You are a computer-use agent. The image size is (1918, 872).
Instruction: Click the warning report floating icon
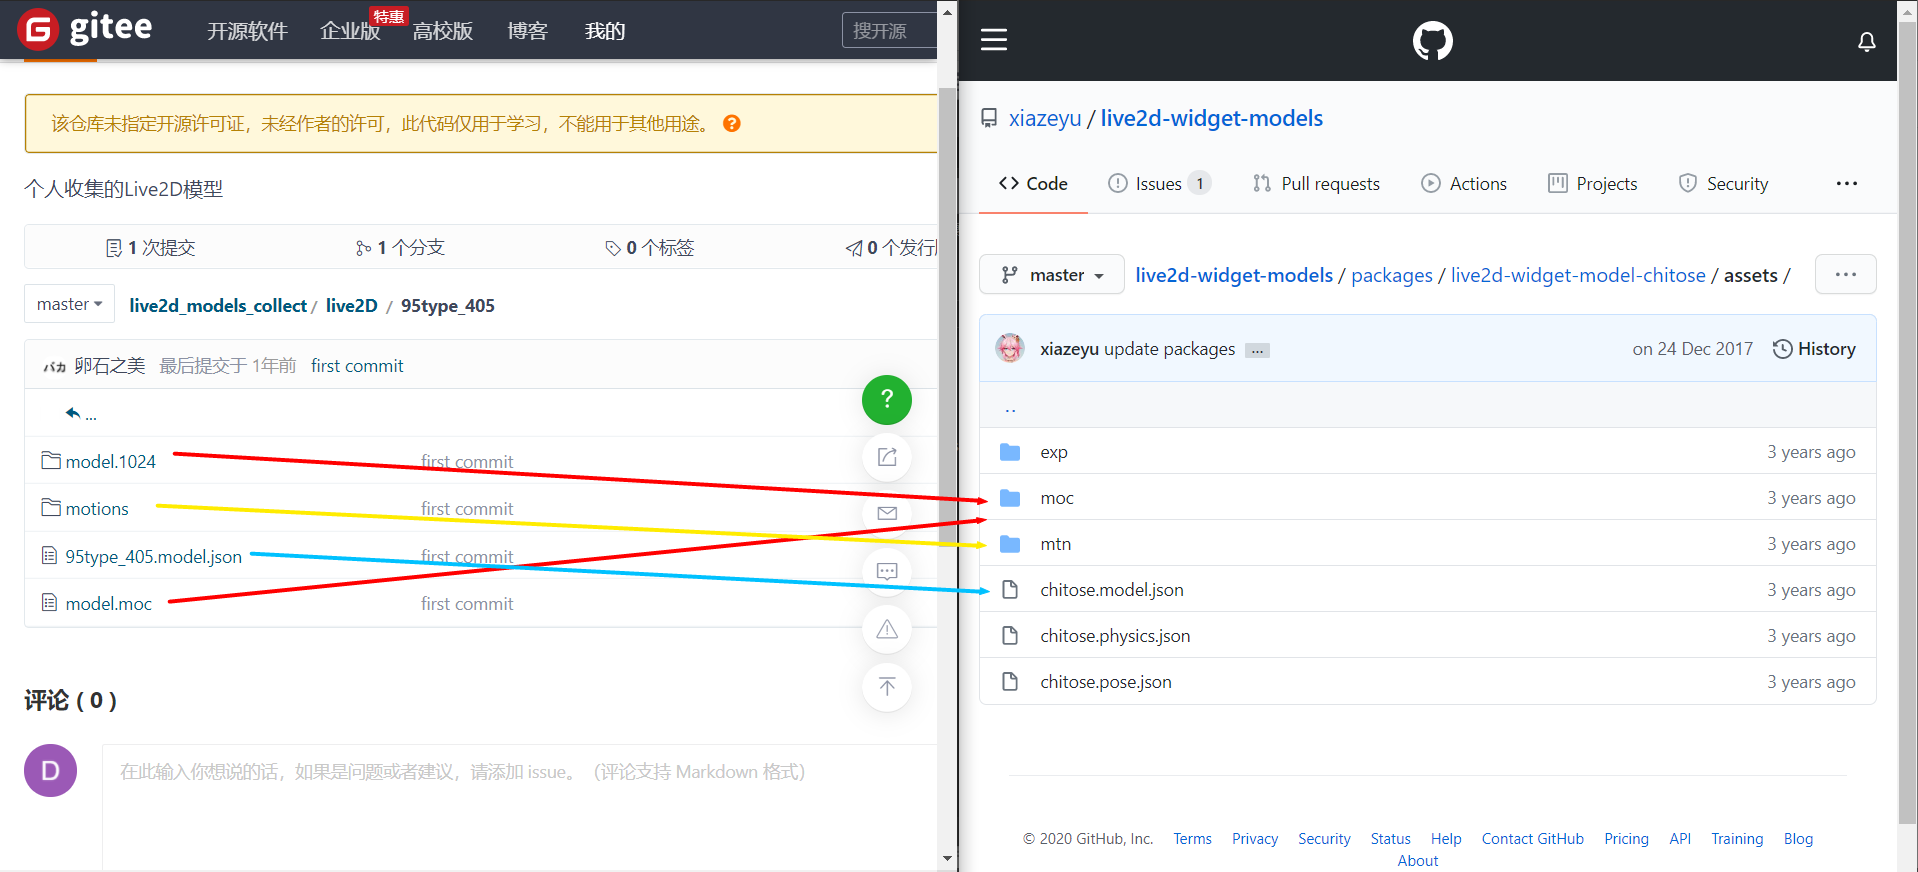coord(887,629)
